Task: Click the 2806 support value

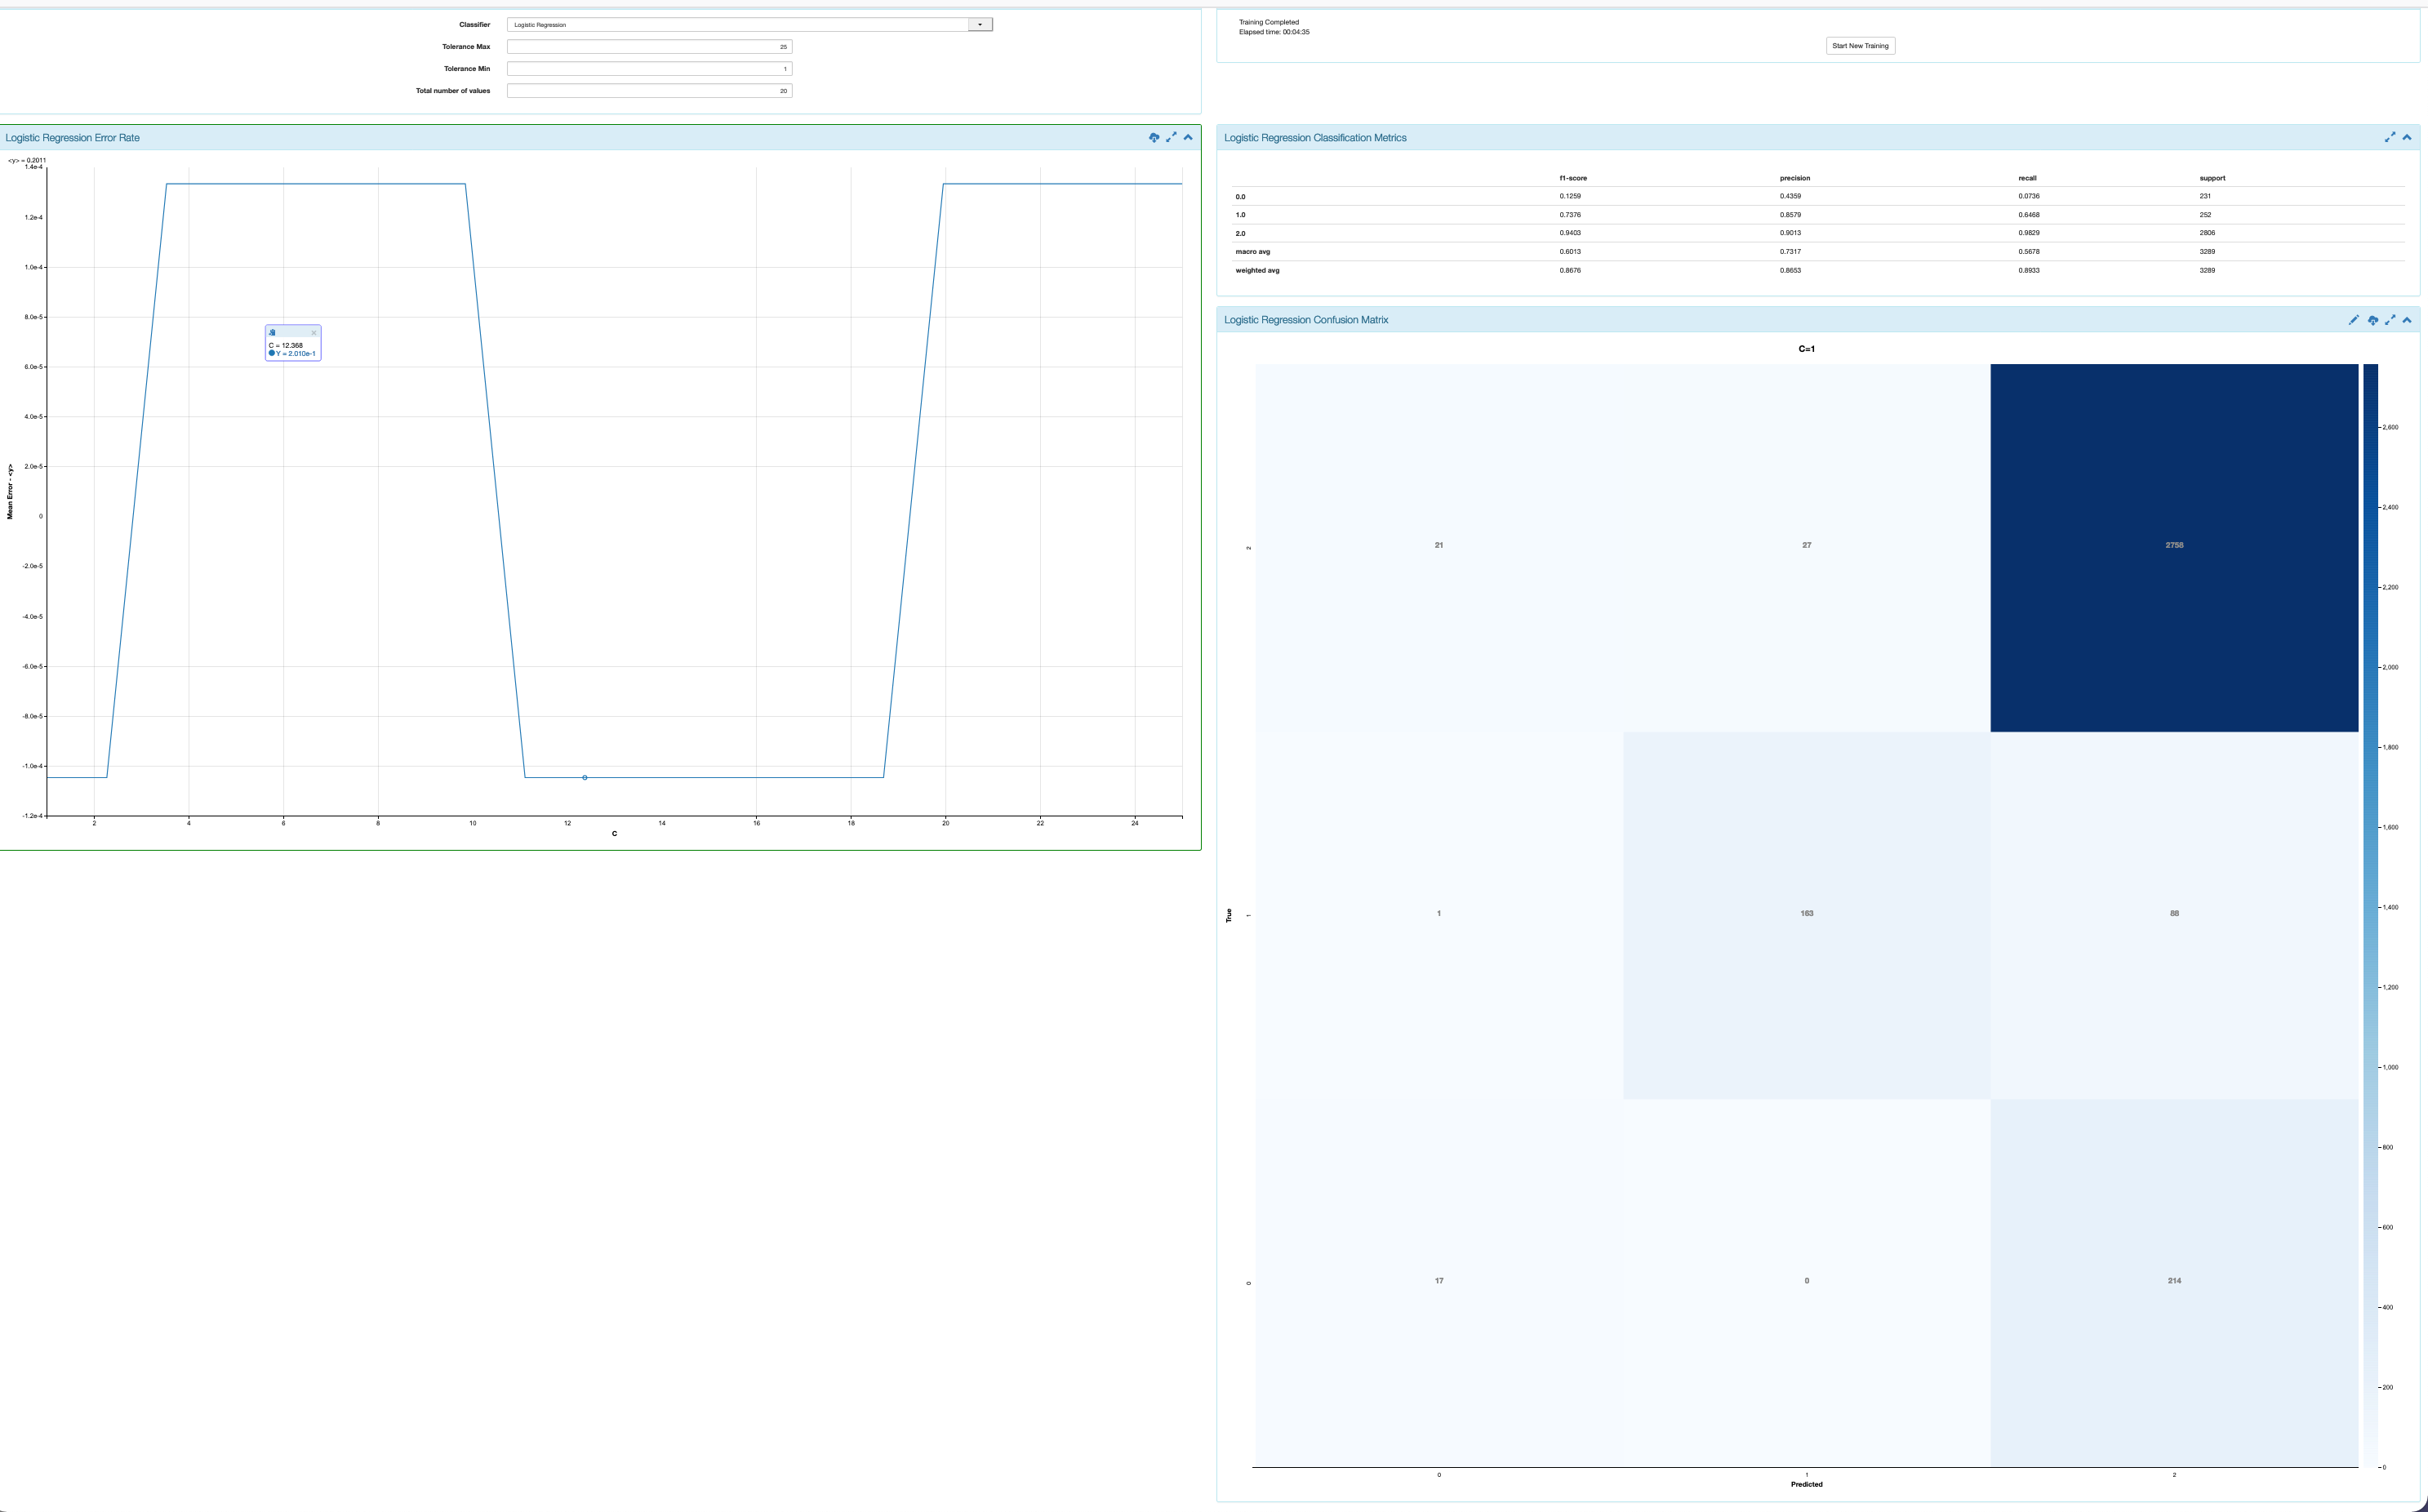Action: pos(2207,233)
